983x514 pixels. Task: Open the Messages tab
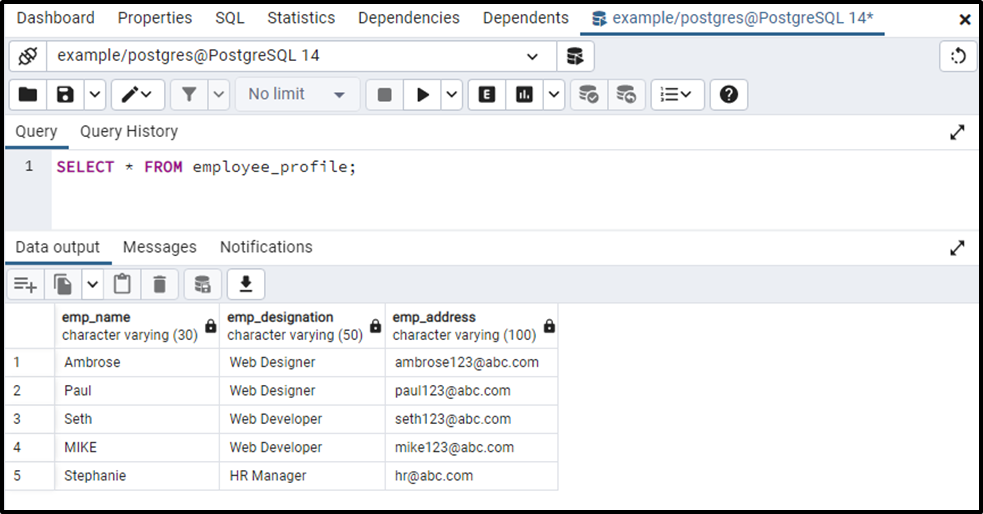click(159, 247)
